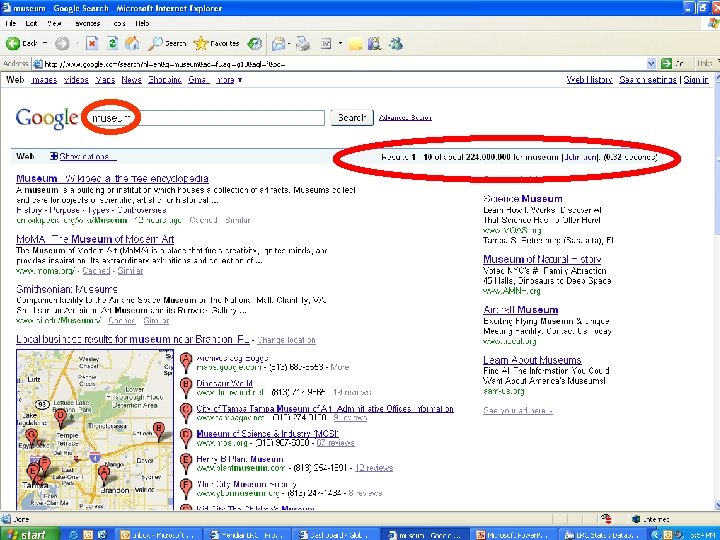Expand the address bar dropdown arrow
720x540 pixels.
pyautogui.click(x=651, y=63)
